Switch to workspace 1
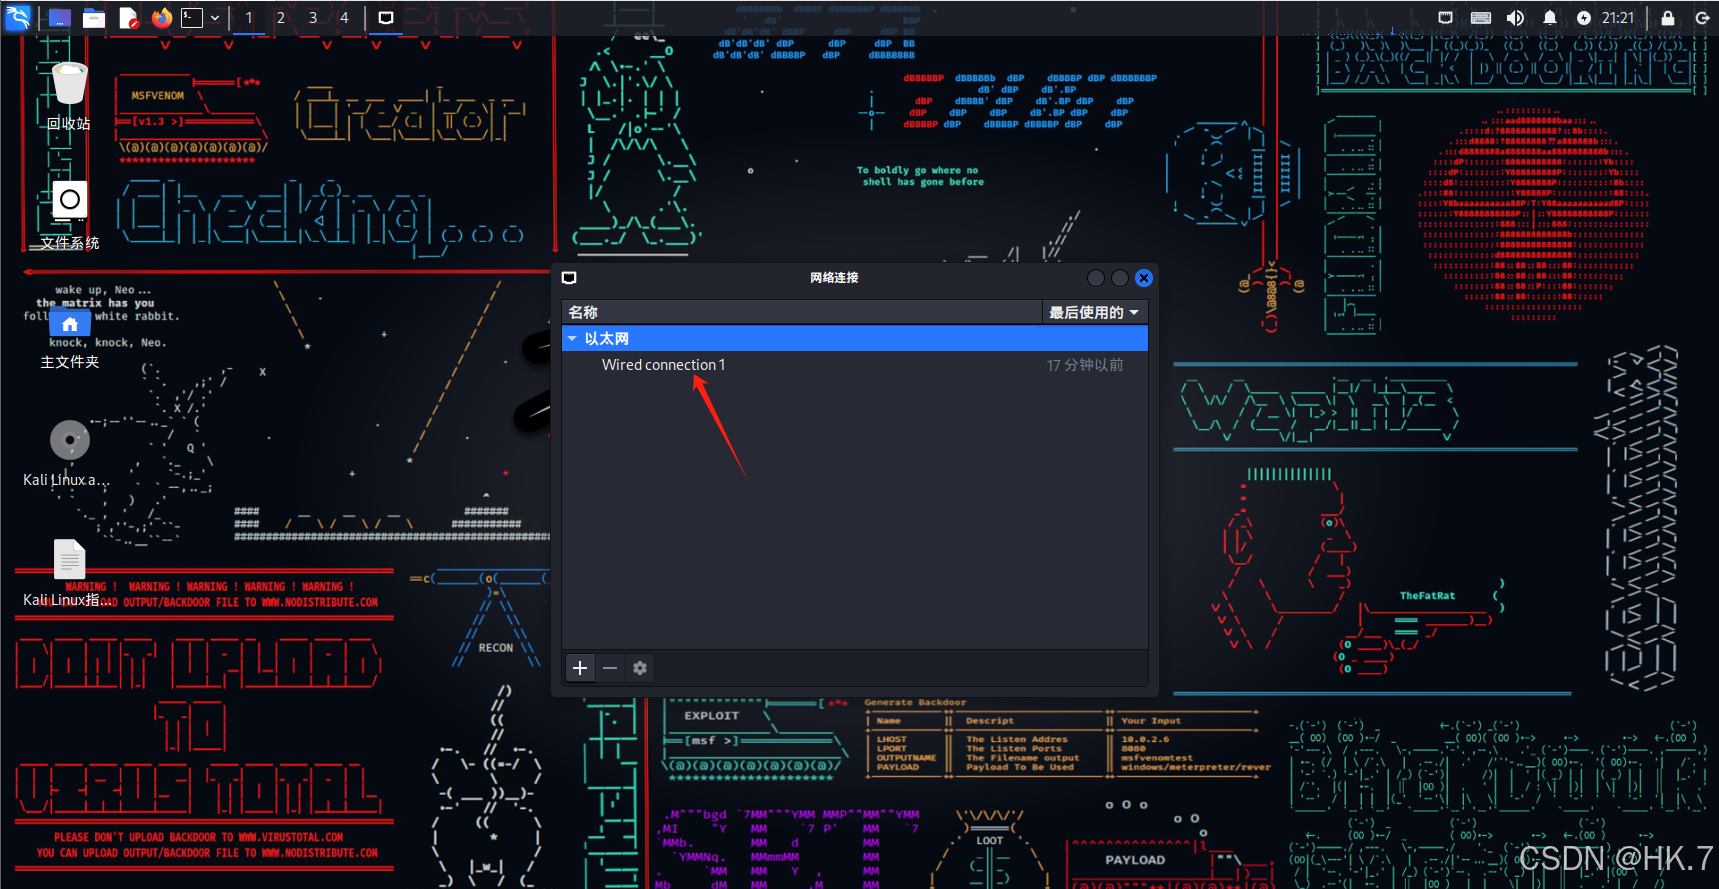1719x889 pixels. 249,18
